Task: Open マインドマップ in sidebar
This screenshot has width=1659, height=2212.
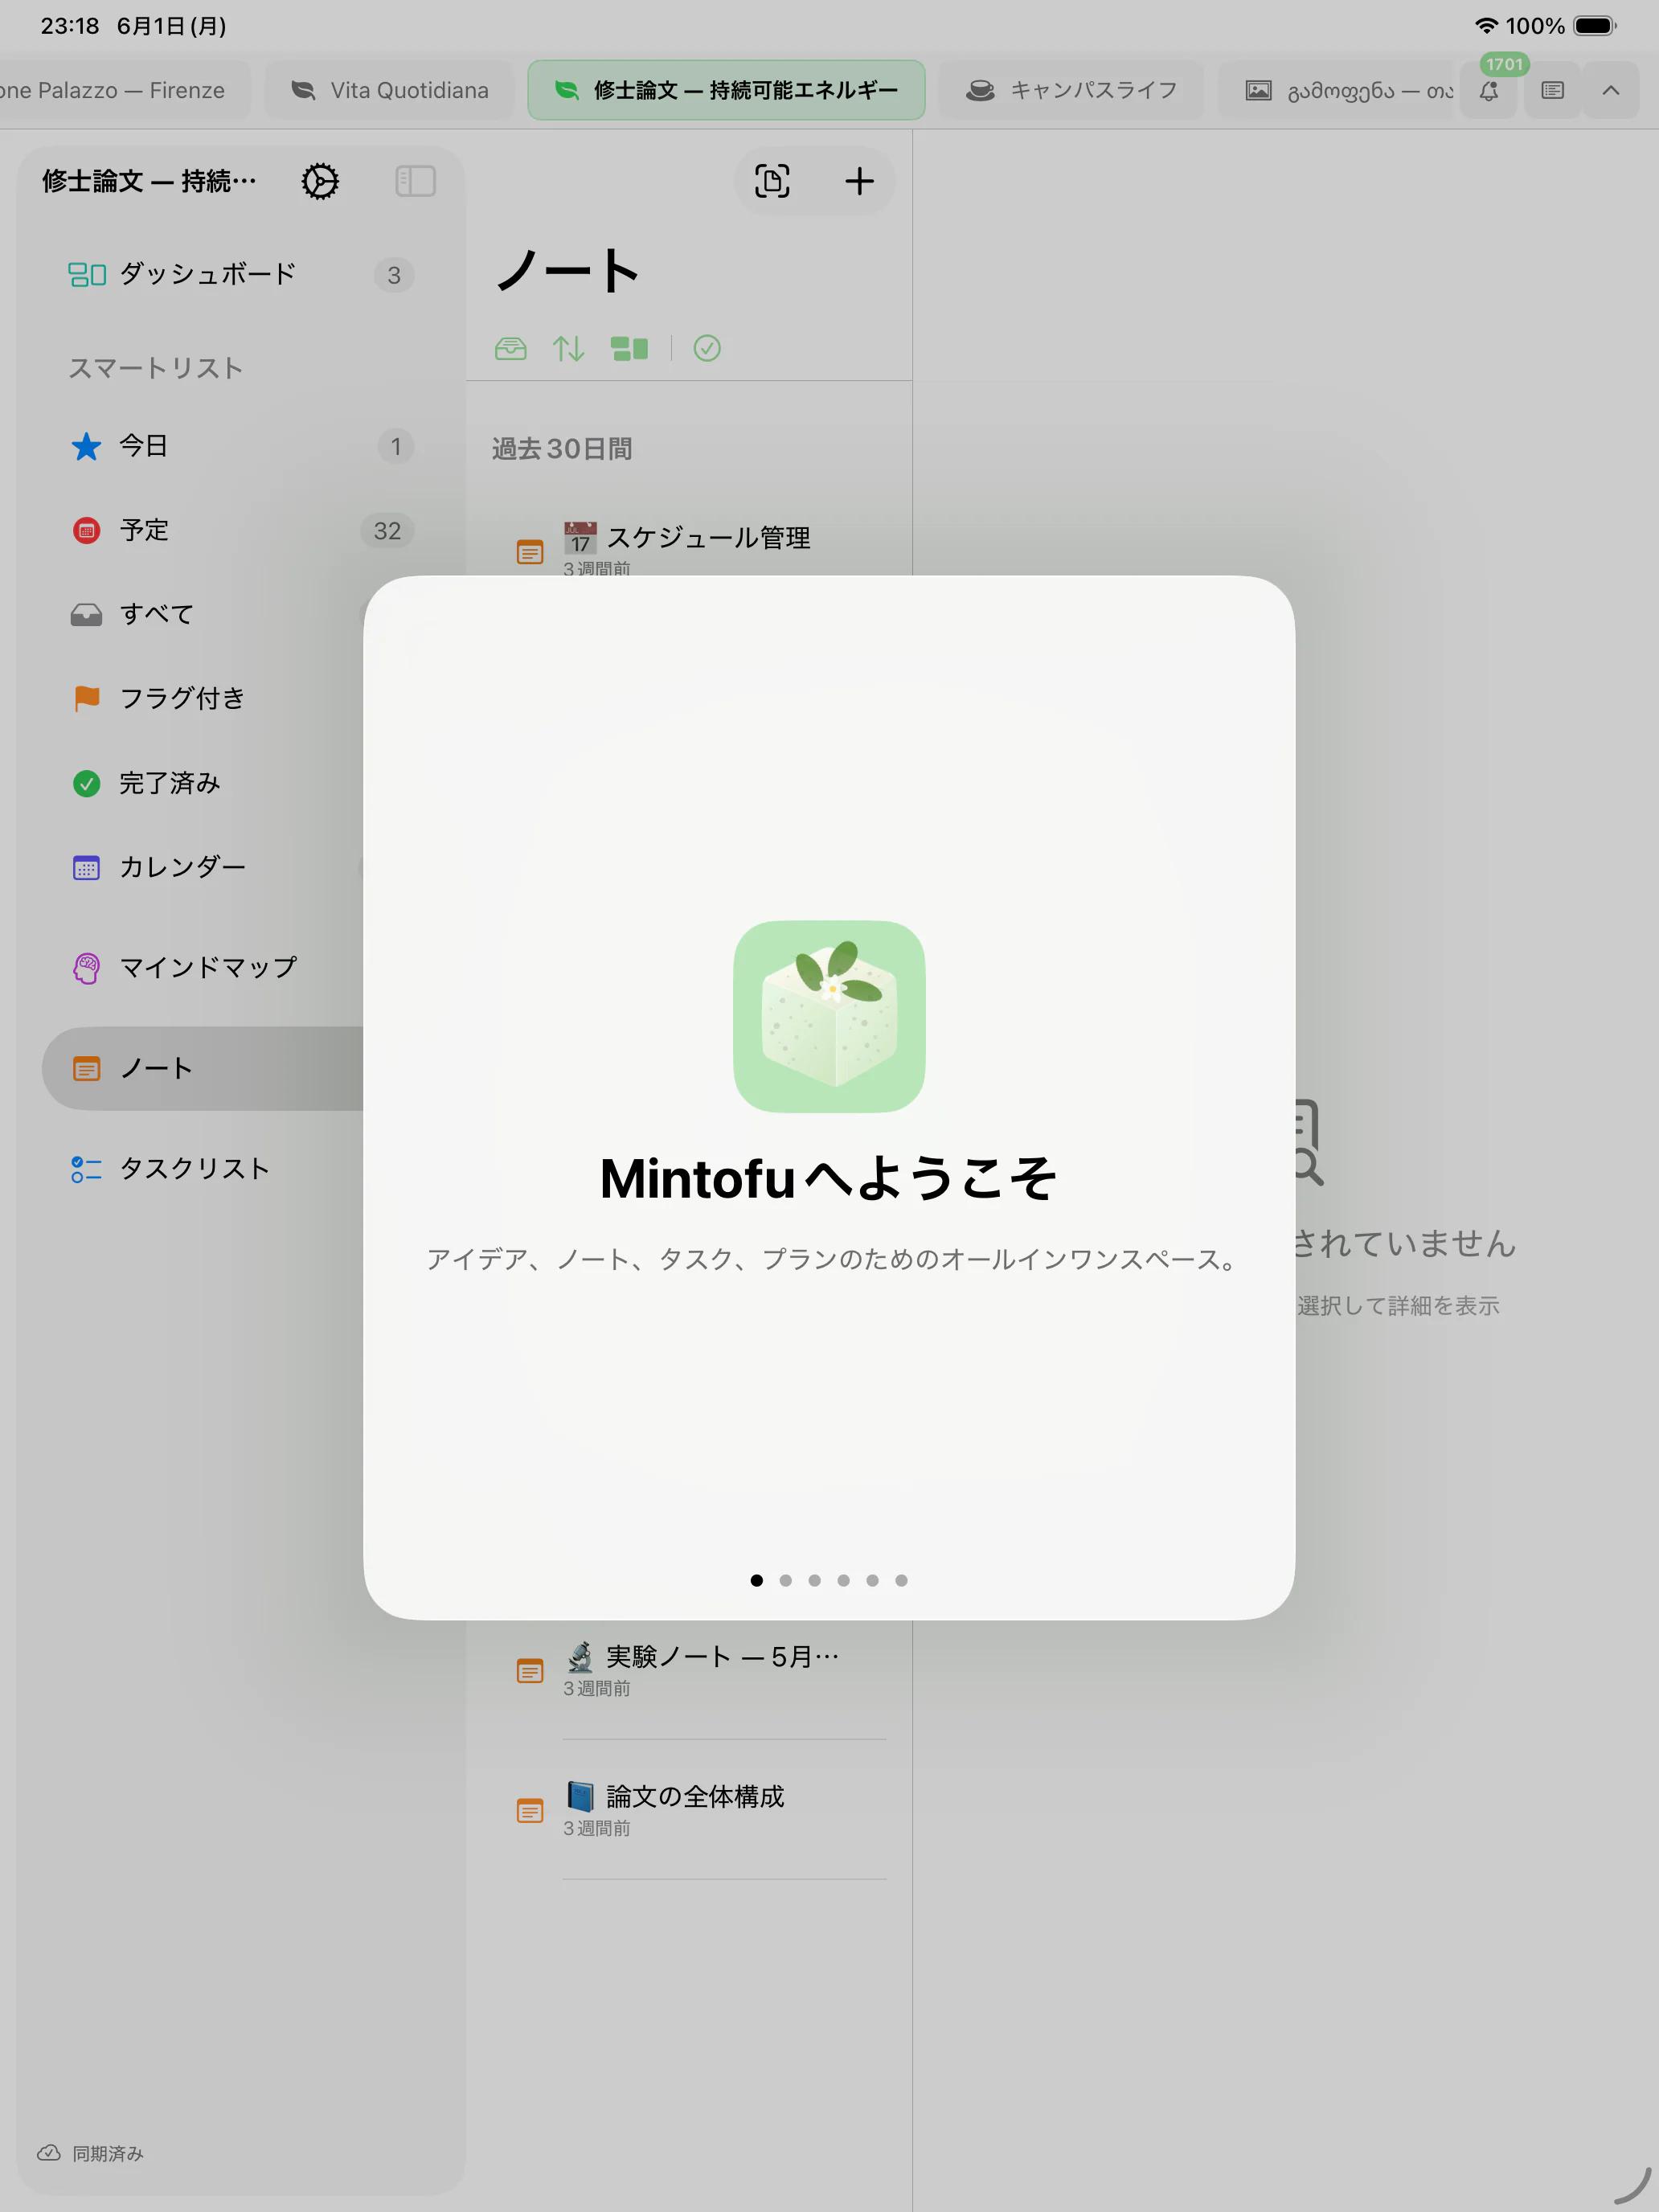Action: click(x=203, y=967)
